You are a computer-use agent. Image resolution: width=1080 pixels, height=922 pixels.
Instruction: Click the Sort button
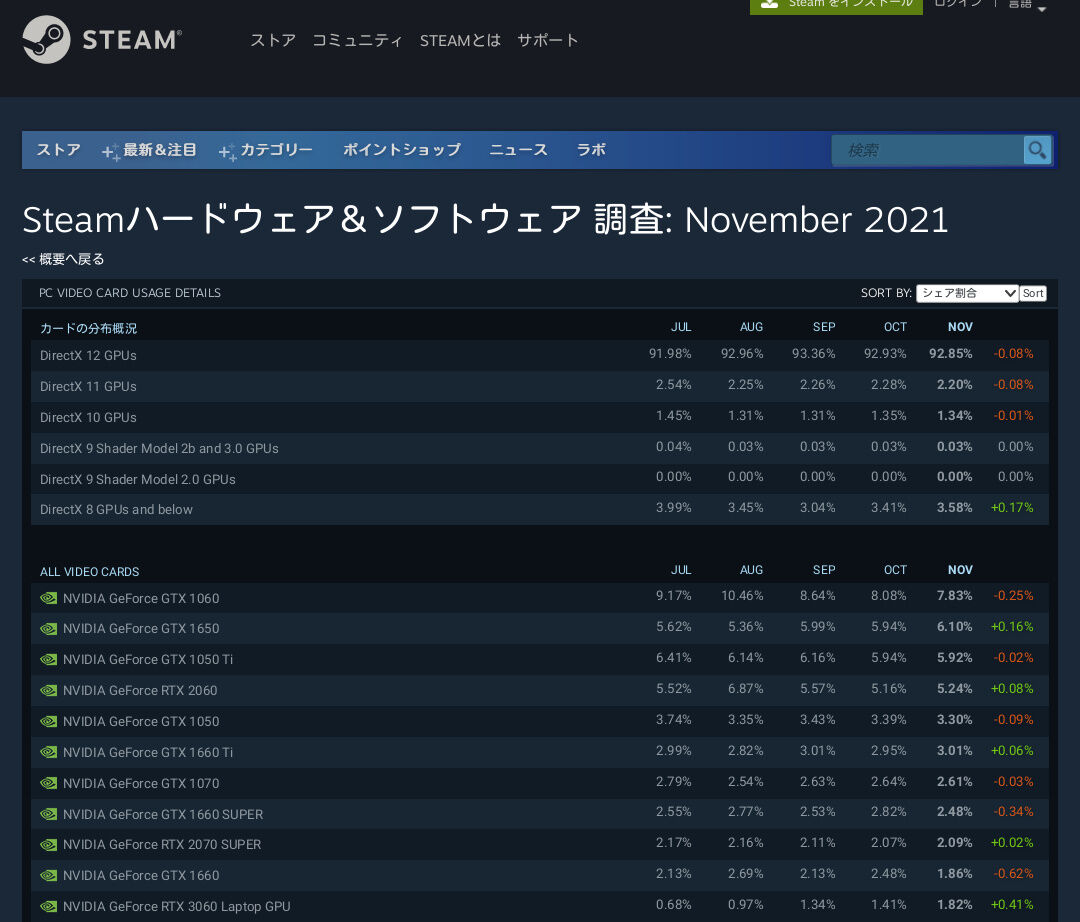click(1032, 293)
